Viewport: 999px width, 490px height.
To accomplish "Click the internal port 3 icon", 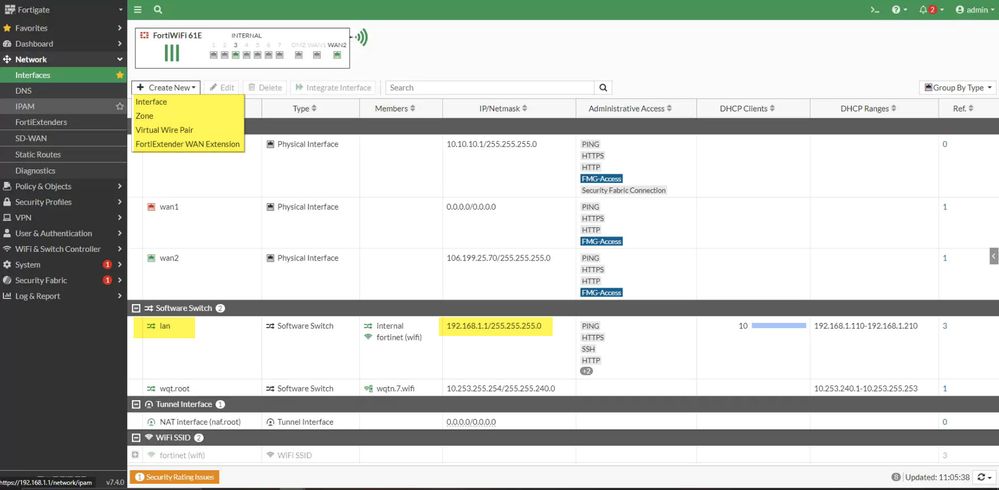I will 236,55.
